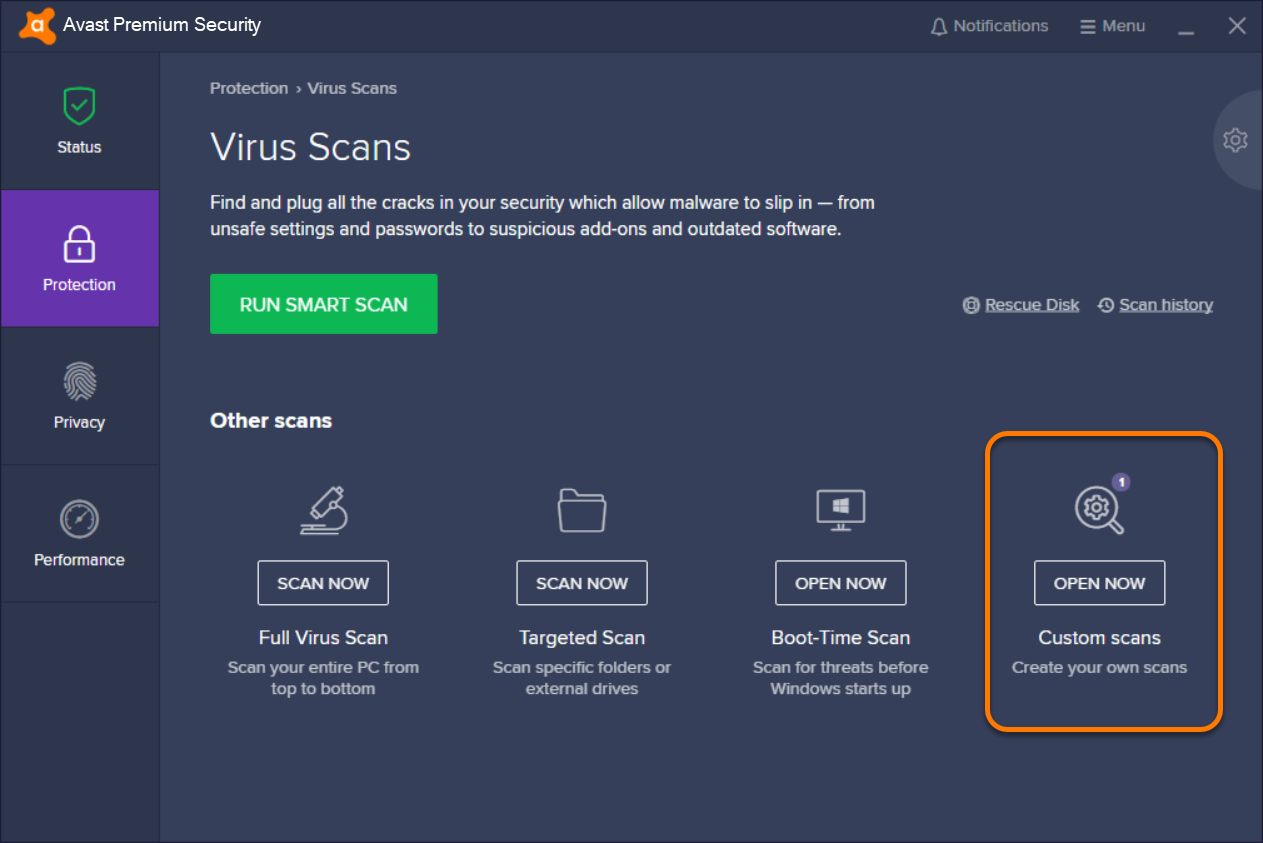Click 'Create your own scans' description
Screen dimensions: 1263x843
[1100, 668]
